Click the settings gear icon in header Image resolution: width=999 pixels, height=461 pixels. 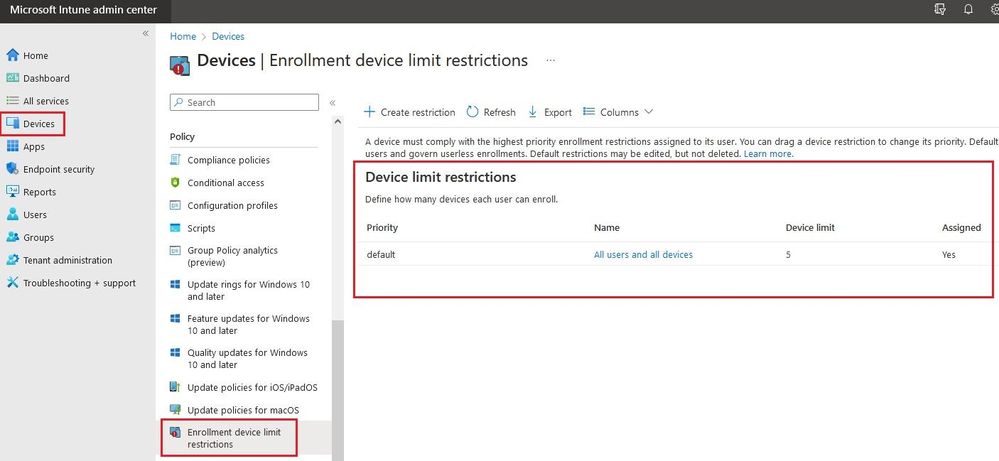coord(994,10)
